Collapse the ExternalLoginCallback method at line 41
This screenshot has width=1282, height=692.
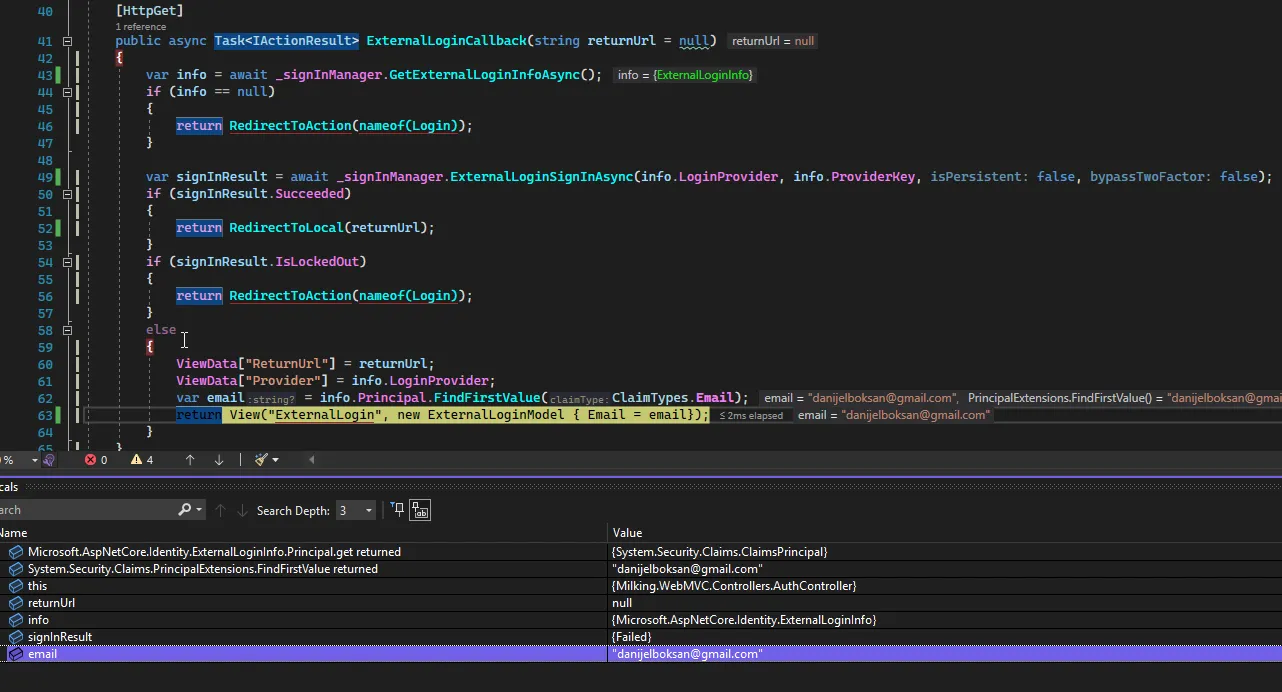pos(67,42)
